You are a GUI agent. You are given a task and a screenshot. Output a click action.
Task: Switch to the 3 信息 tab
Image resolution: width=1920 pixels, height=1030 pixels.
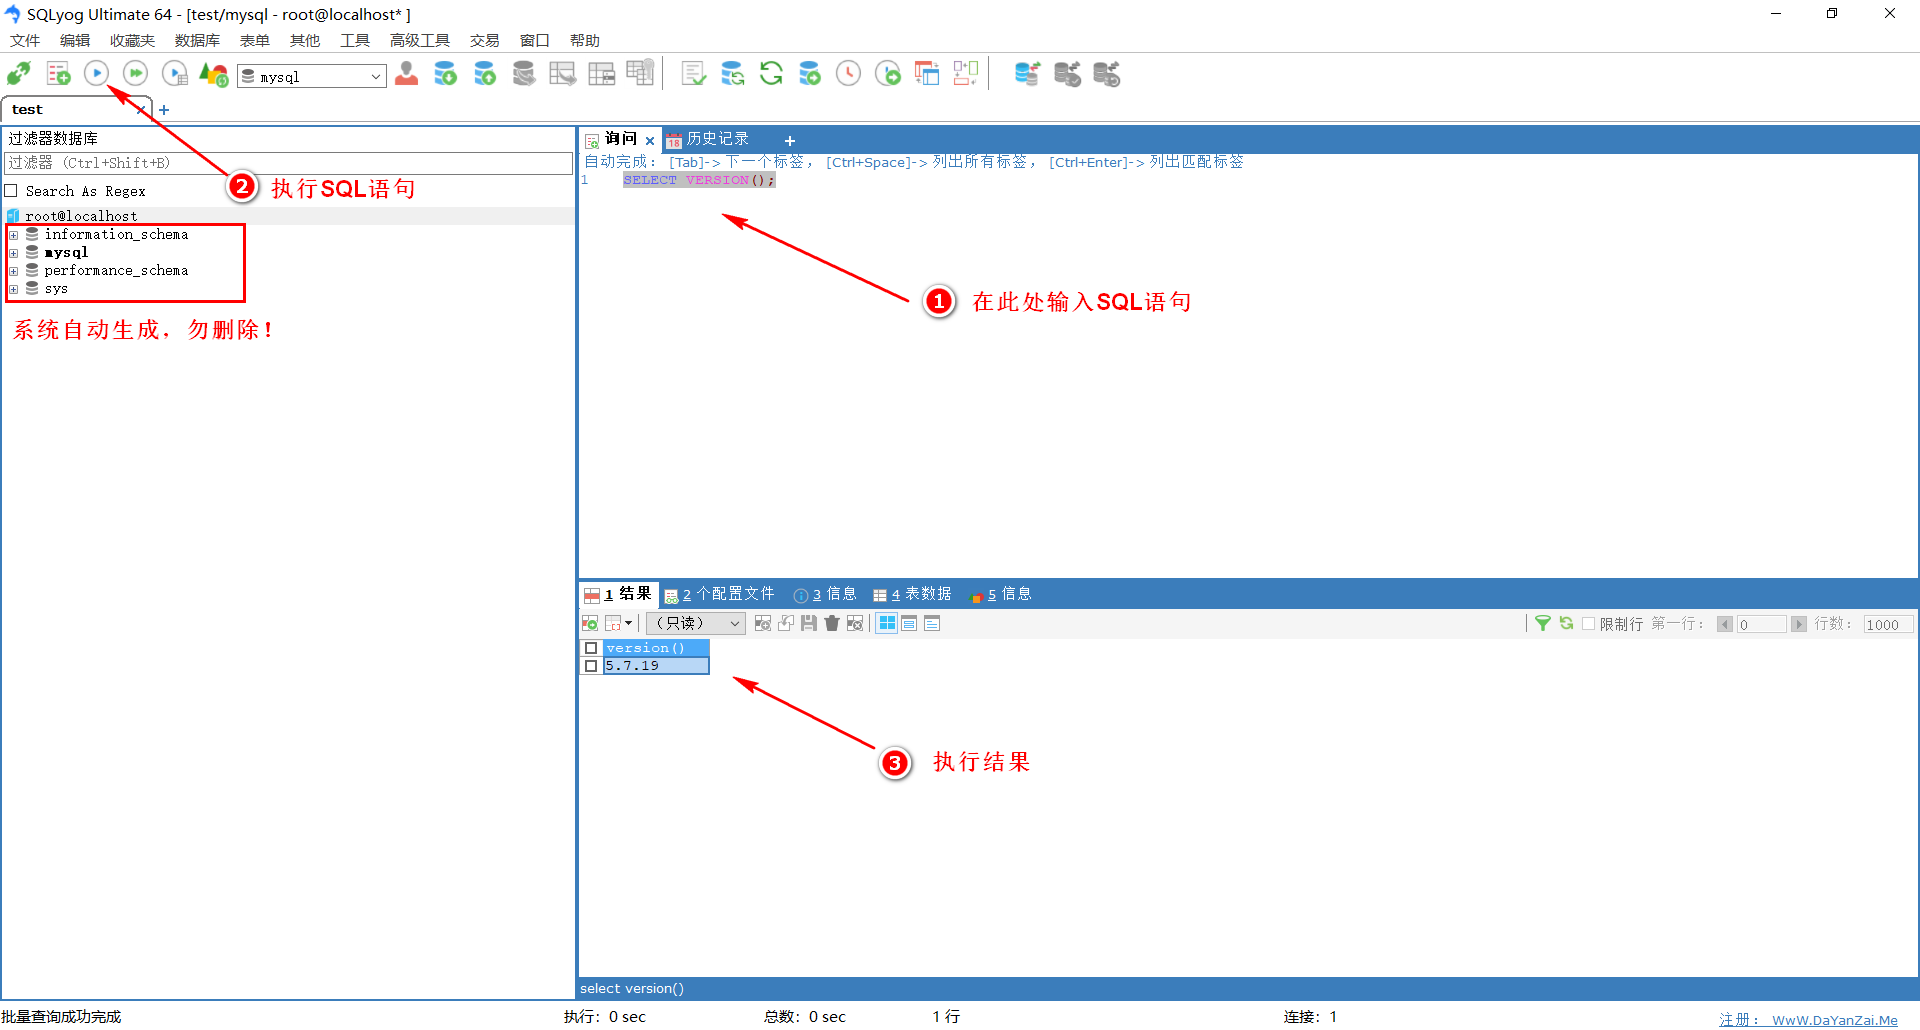pos(825,594)
